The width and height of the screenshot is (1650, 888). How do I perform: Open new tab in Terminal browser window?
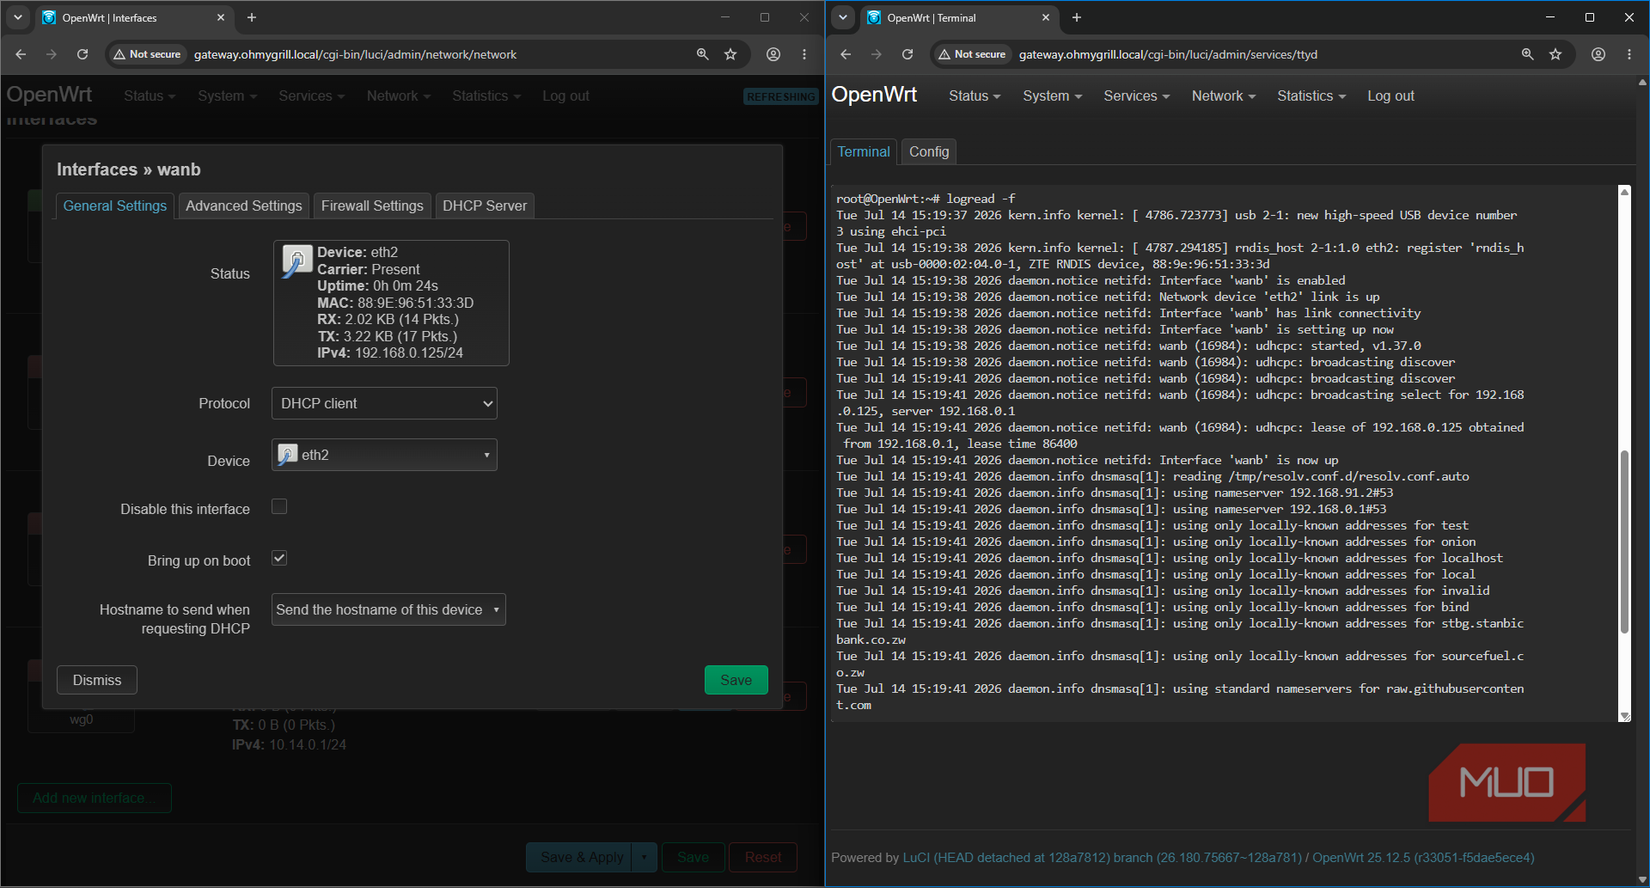[x=1077, y=17]
